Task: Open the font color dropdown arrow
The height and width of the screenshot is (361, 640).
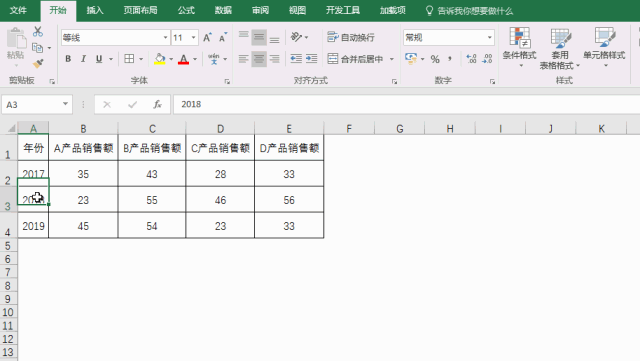Action: tap(195, 59)
